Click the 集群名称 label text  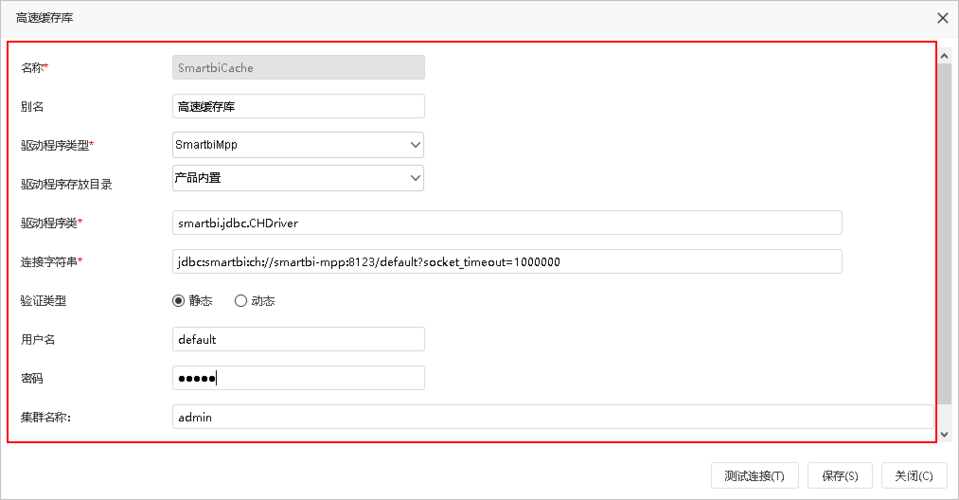pyautogui.click(x=46, y=417)
